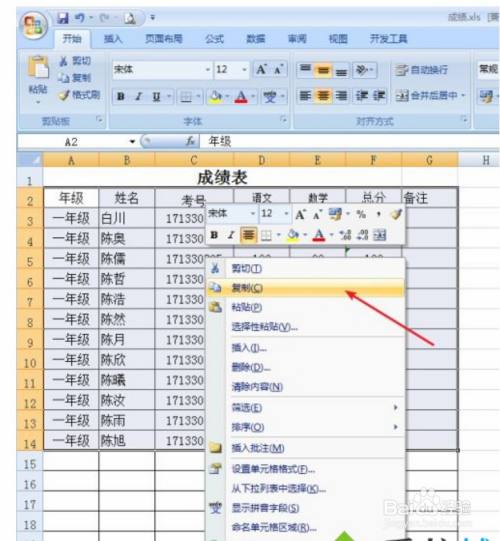Toggle underline in the ribbon font group
Screen dimensions: 500x541
pos(157,97)
